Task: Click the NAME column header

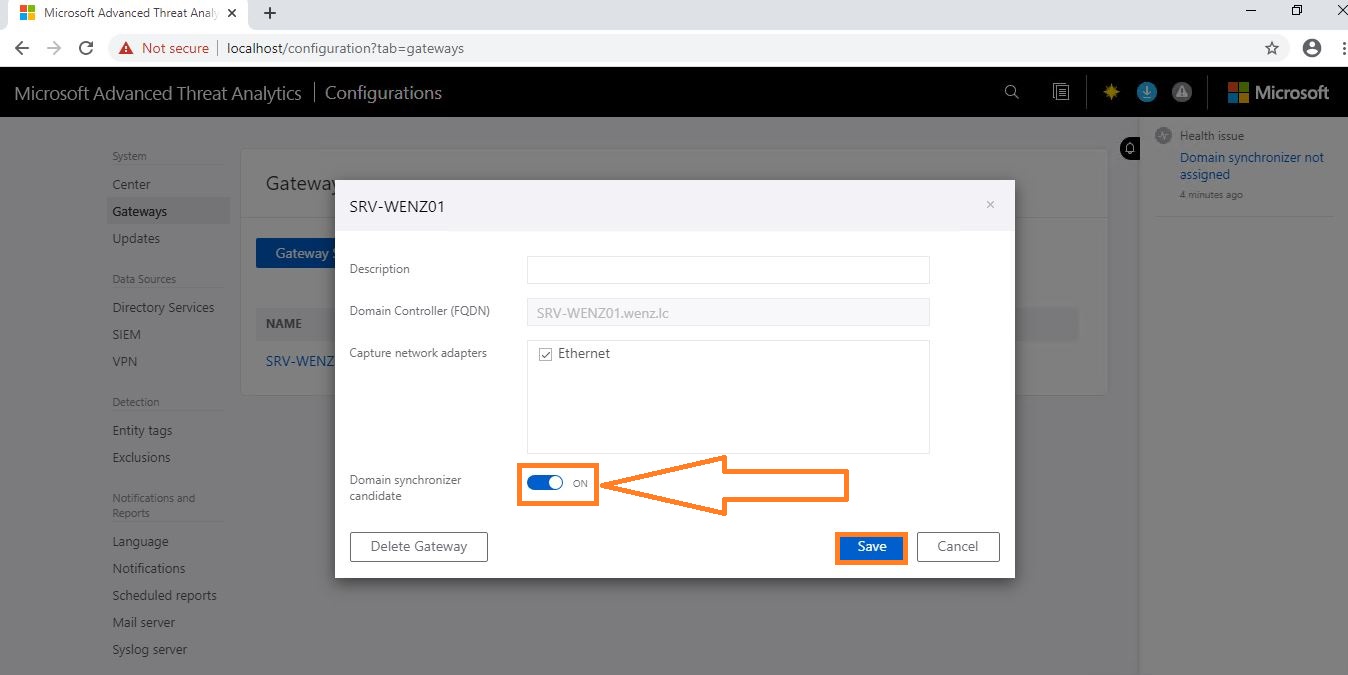Action: coord(284,324)
